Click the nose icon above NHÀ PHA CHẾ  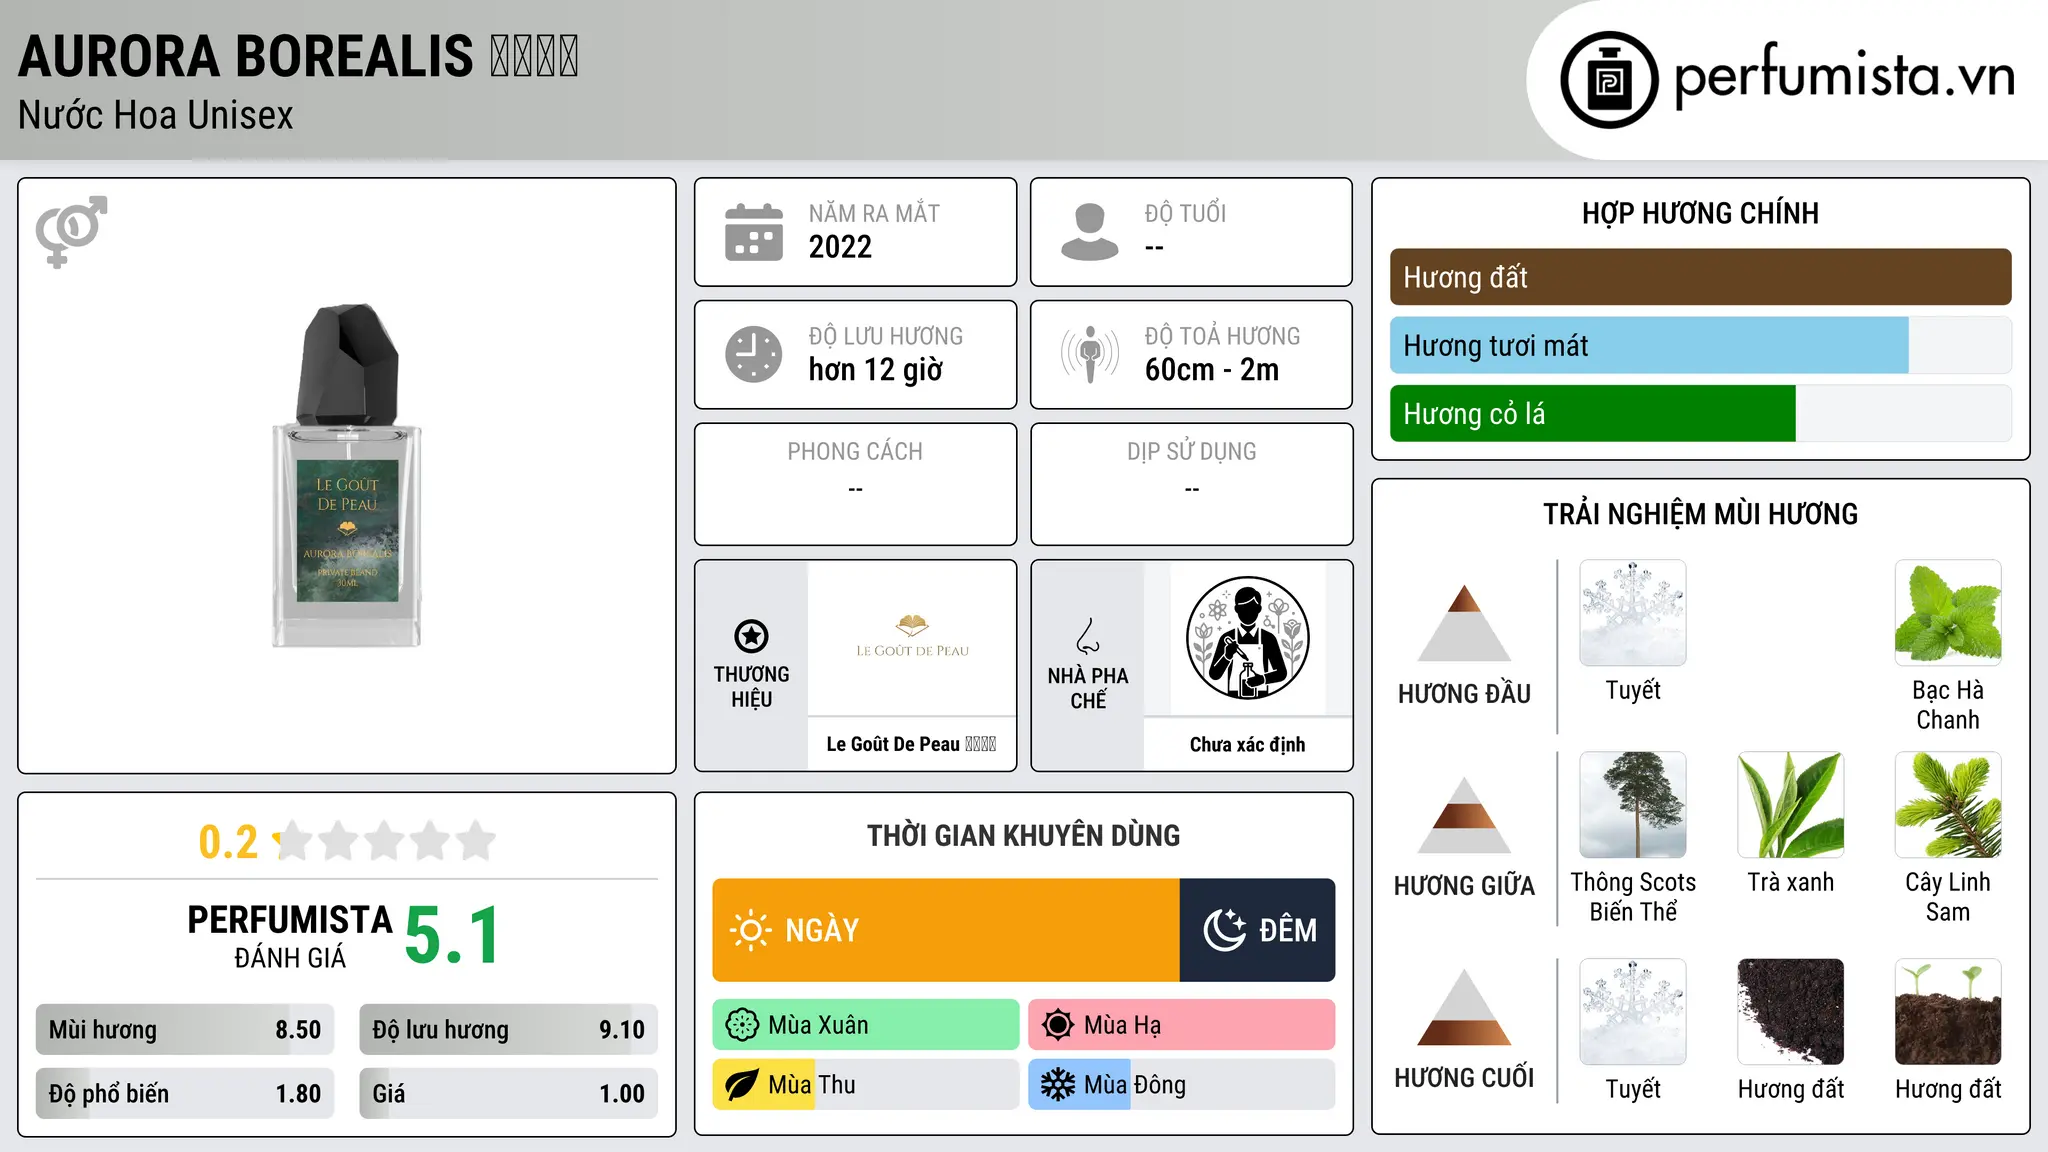(x=1088, y=635)
